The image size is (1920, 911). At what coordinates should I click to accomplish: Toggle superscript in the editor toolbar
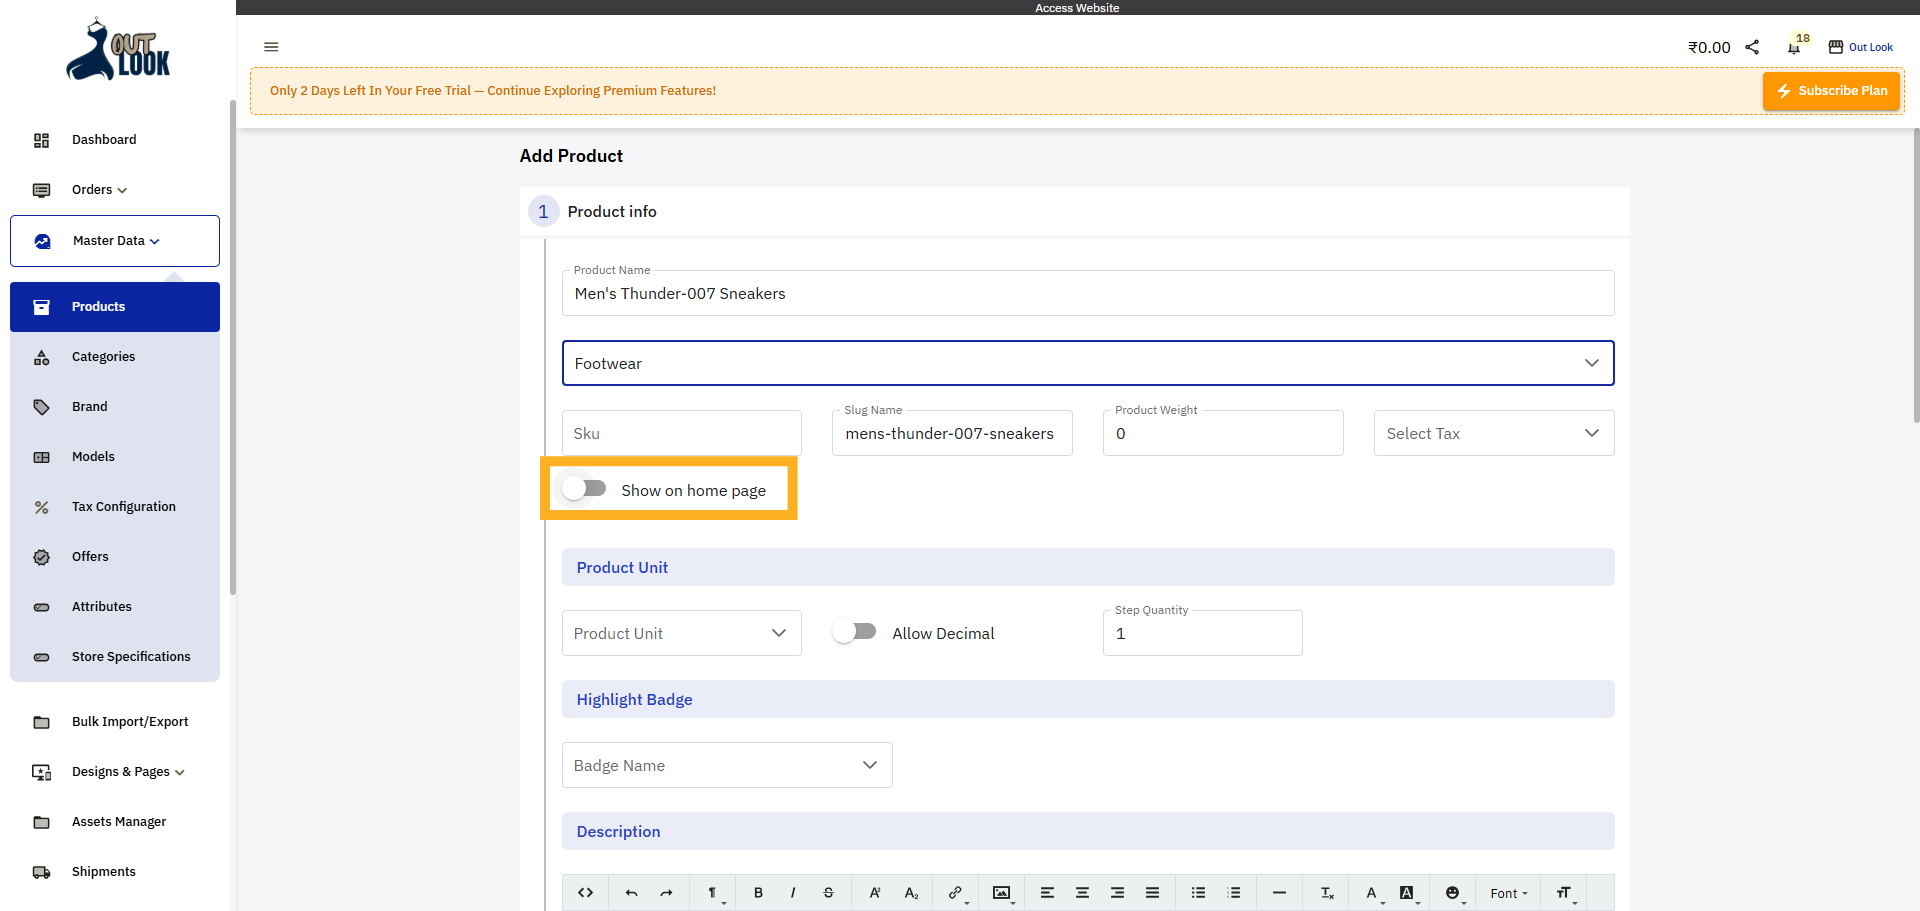tap(874, 893)
